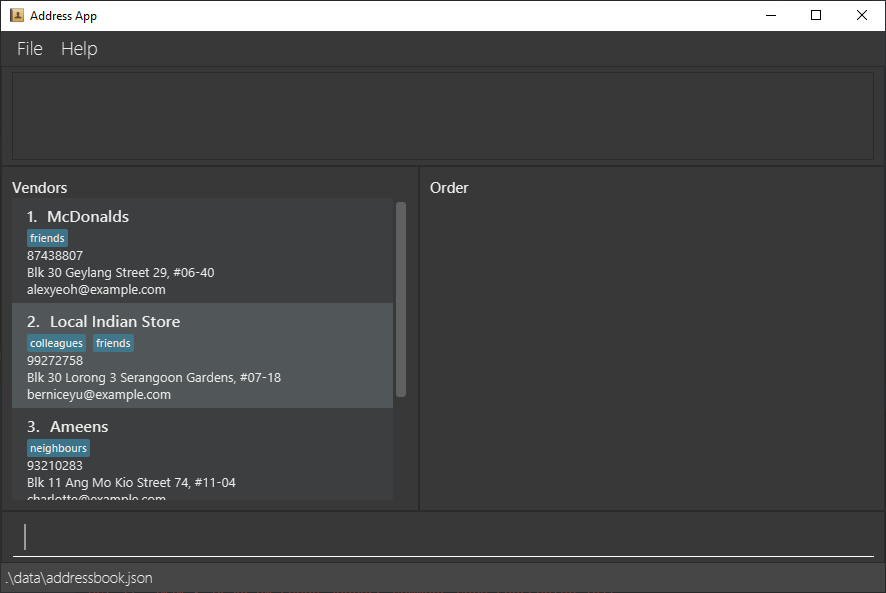Click email berniceyu@example.com

[99, 395]
